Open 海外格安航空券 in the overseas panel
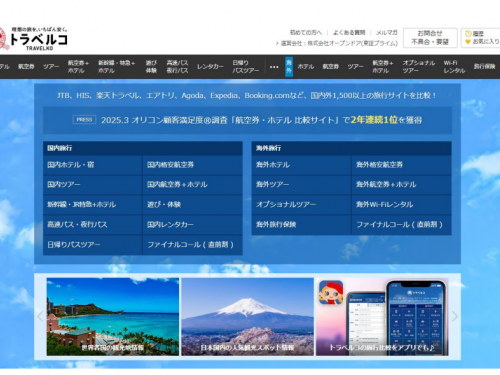Screen dimensions: 500x375 click(401, 165)
